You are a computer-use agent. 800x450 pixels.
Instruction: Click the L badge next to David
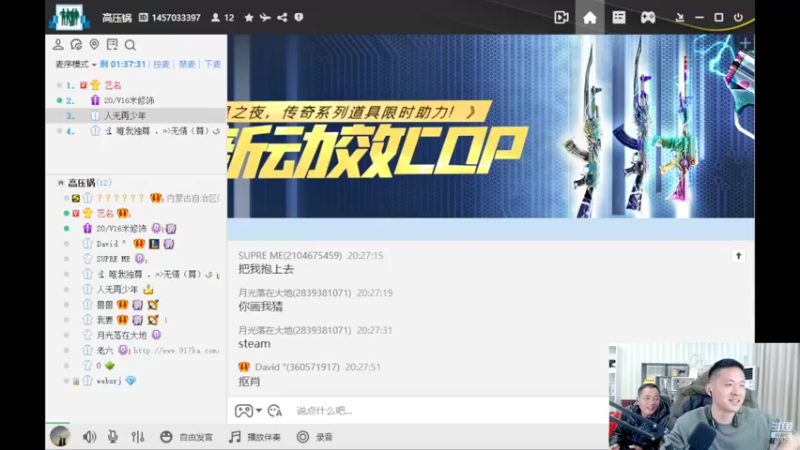pyautogui.click(x=154, y=244)
